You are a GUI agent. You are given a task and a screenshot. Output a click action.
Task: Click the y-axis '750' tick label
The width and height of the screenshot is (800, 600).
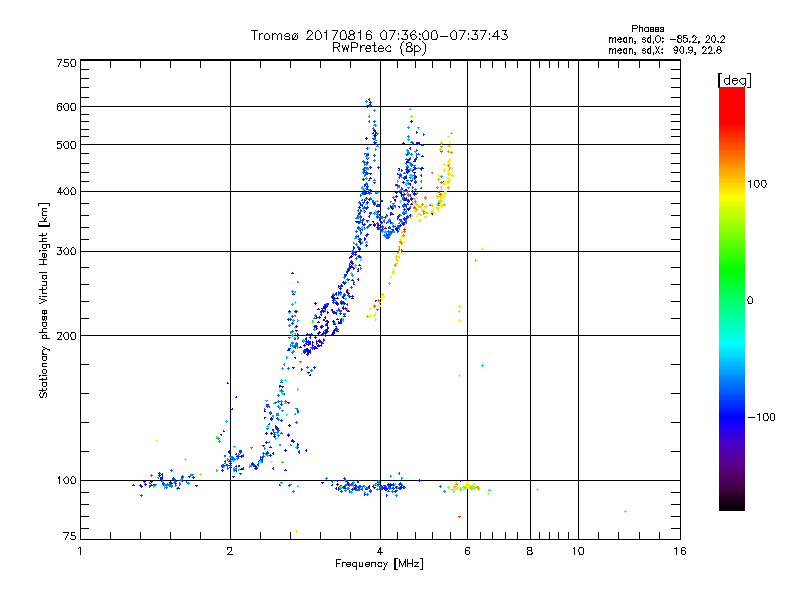(x=66, y=63)
